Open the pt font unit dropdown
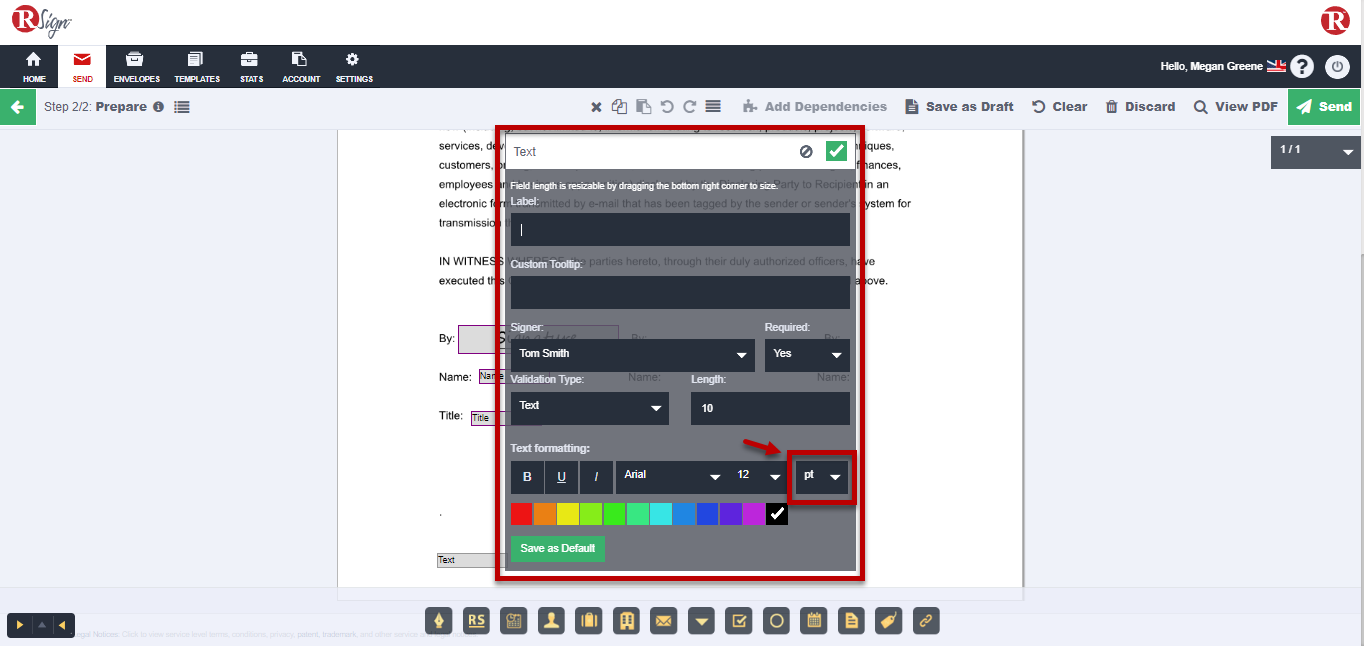Viewport: 1364px width, 646px height. [822, 476]
